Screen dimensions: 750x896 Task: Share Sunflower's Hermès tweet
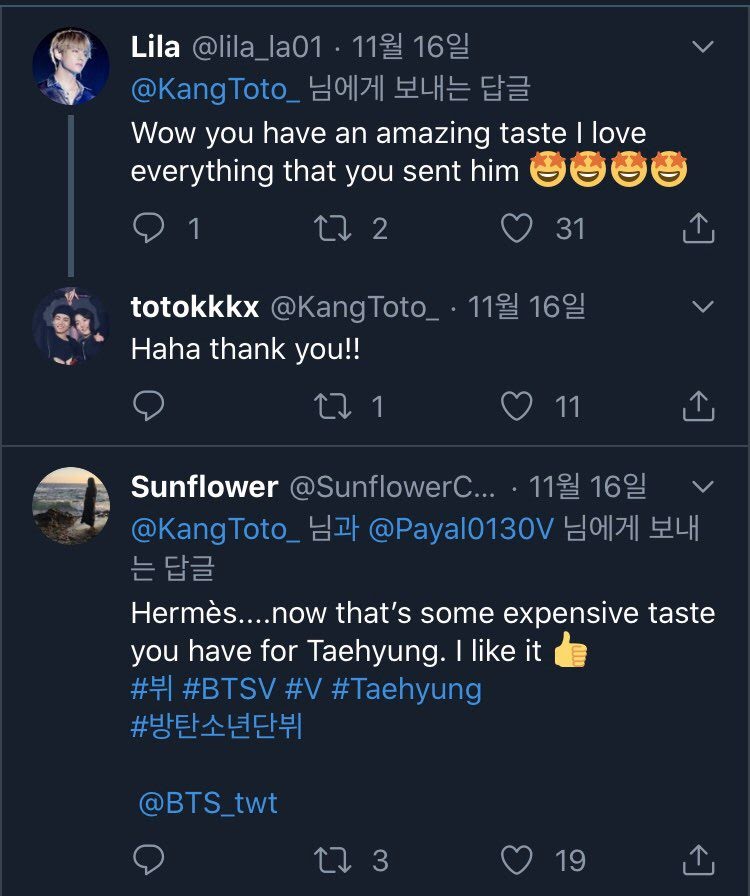pyautogui.click(x=697, y=860)
